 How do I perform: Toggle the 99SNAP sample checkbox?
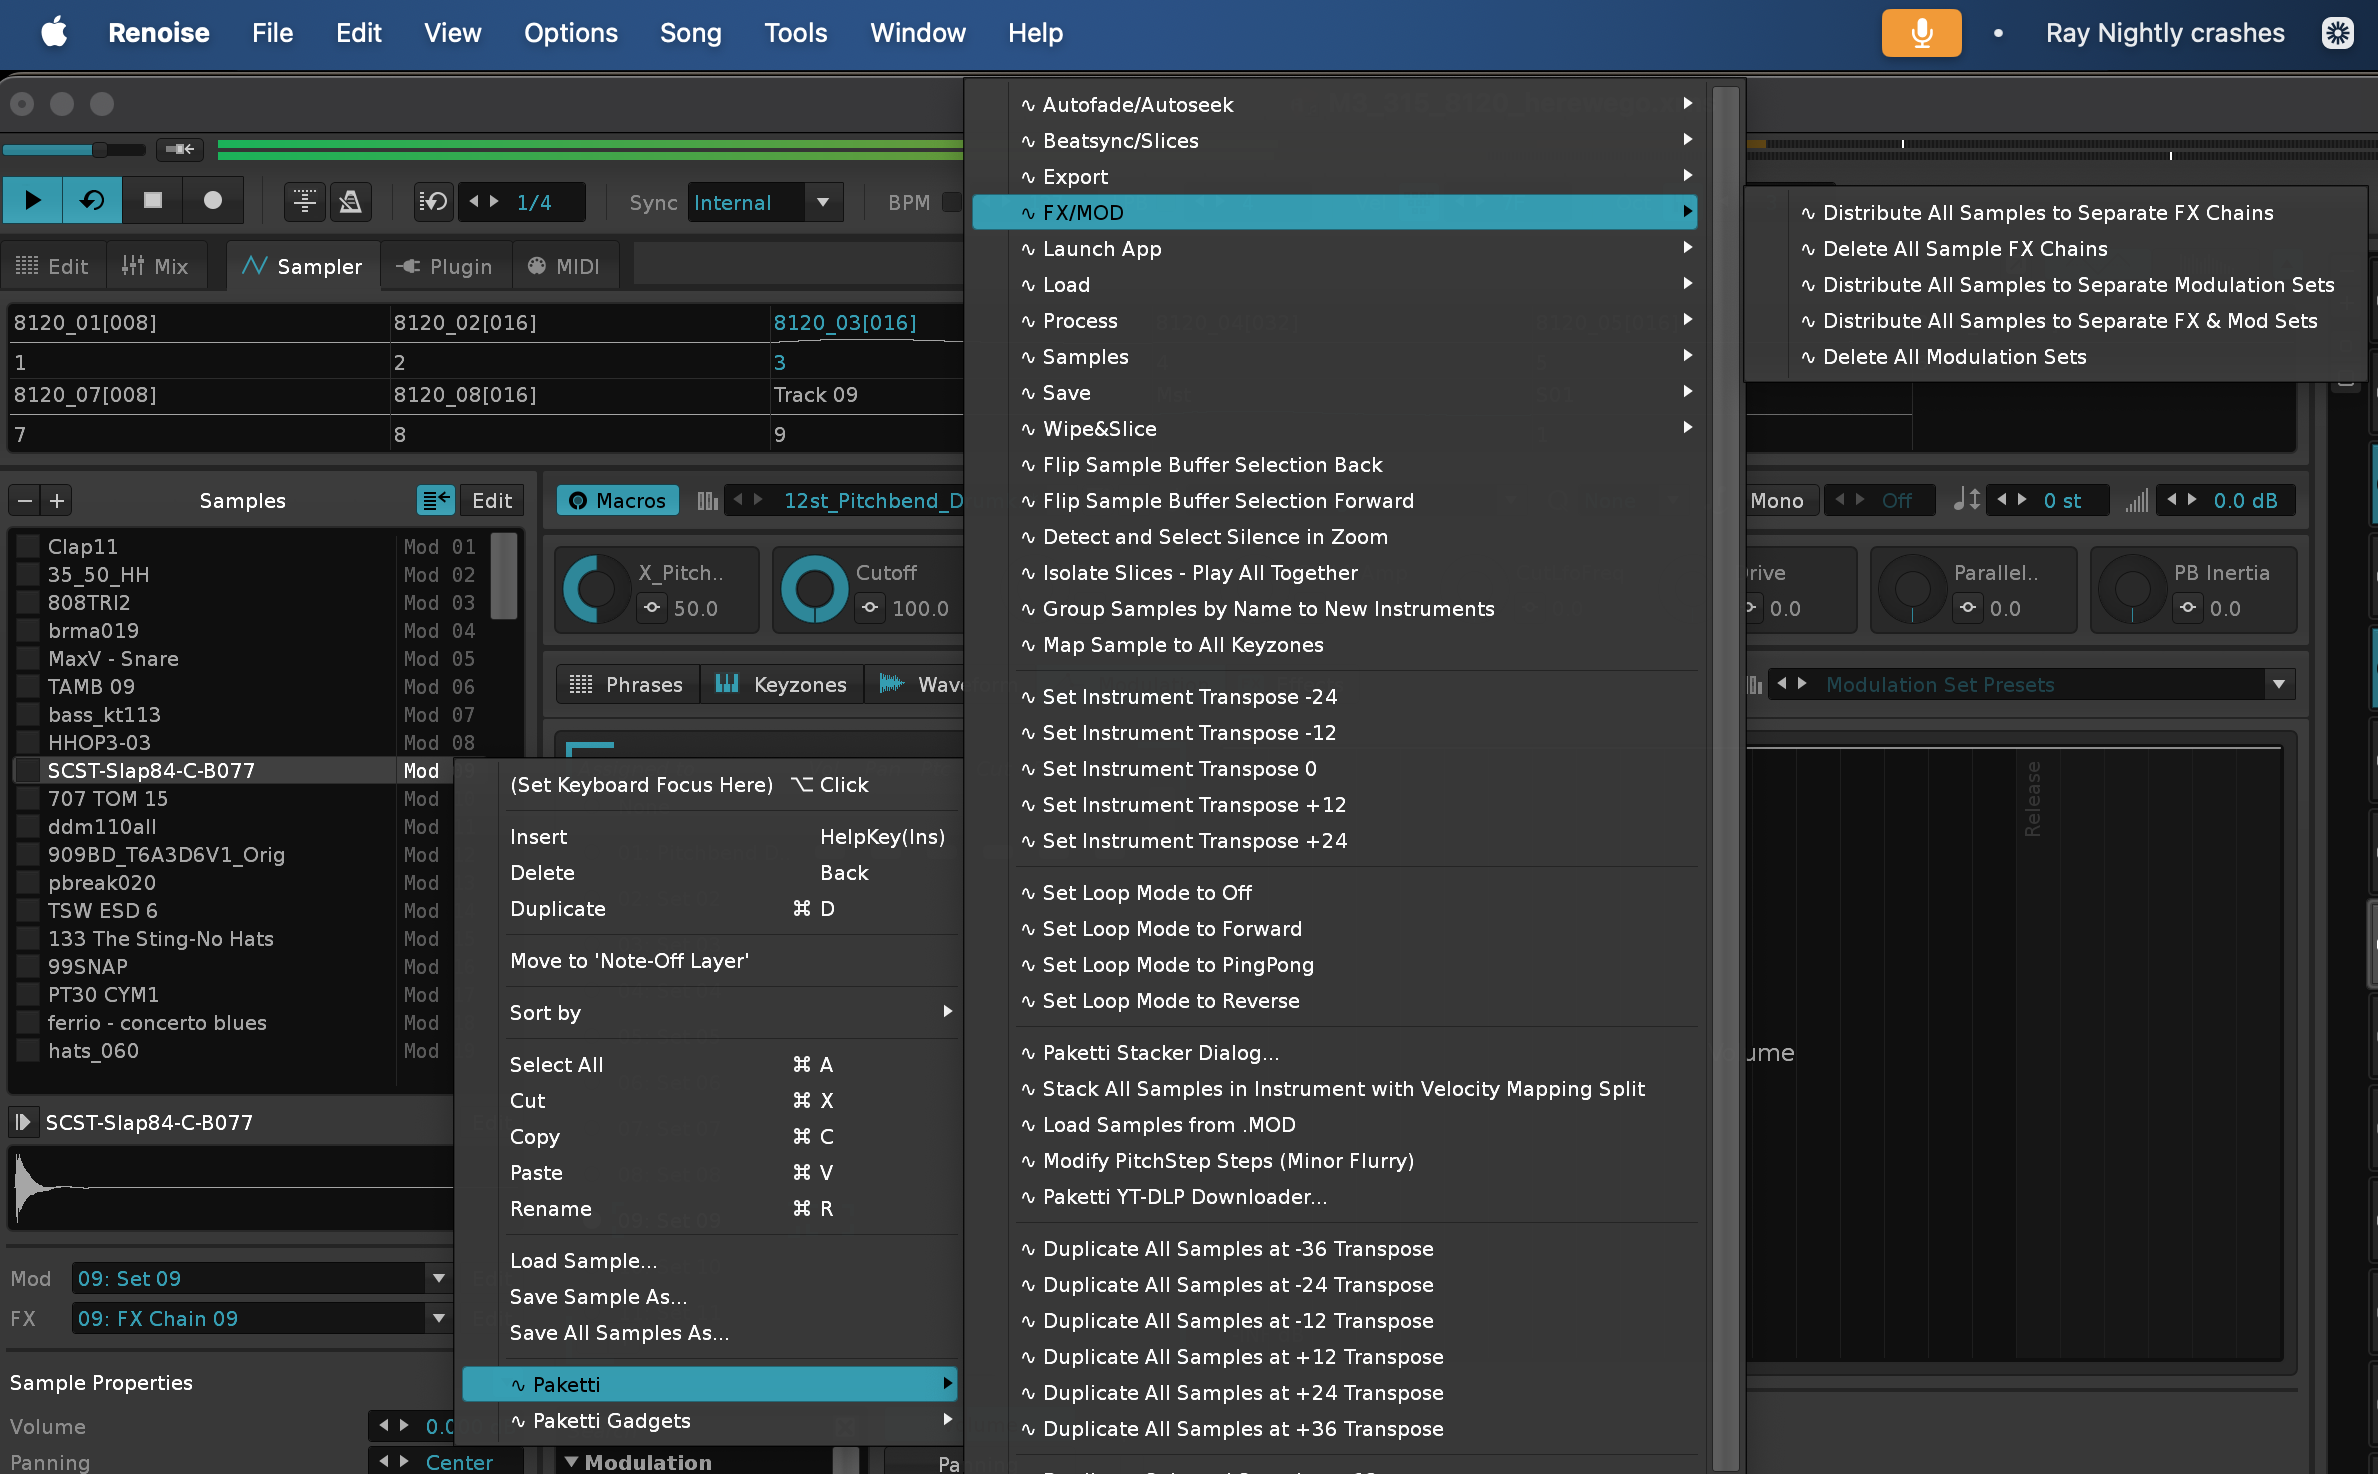click(x=28, y=967)
